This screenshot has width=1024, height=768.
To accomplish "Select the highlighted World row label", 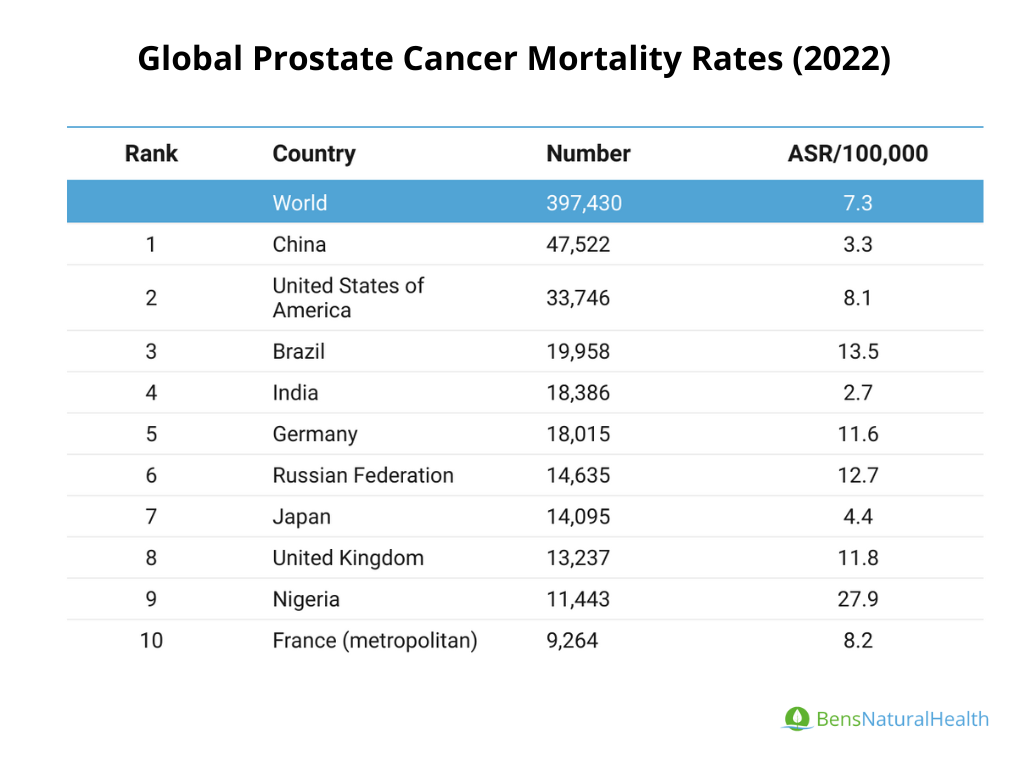I will (299, 203).
